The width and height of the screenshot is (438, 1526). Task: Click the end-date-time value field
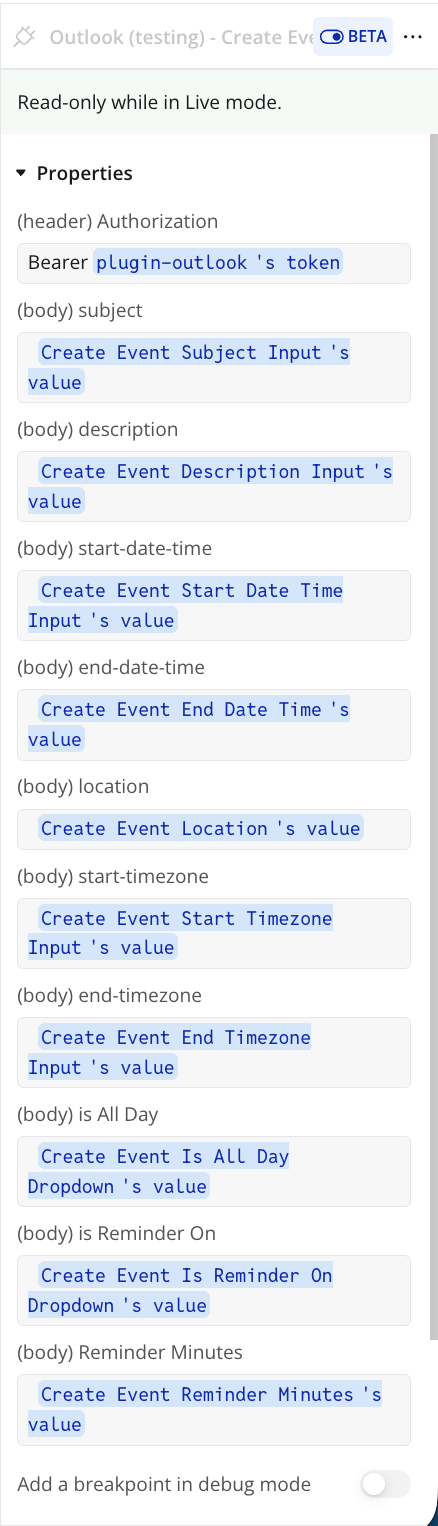click(x=214, y=724)
